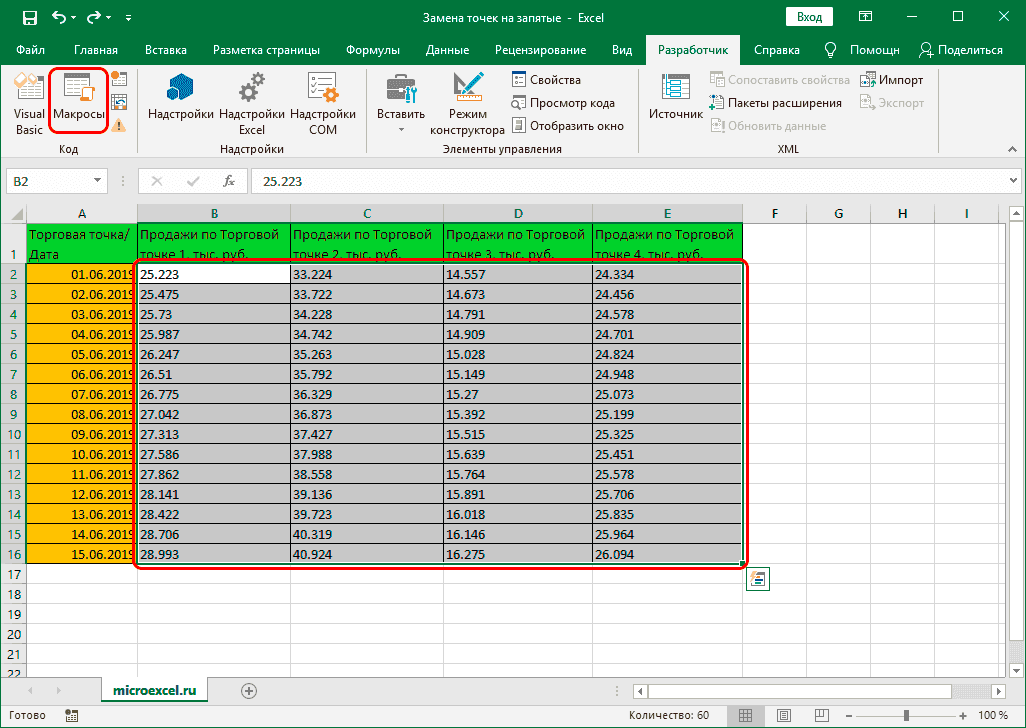Open Надстройки COM add-ins
The image size is (1026, 728).
click(x=323, y=105)
